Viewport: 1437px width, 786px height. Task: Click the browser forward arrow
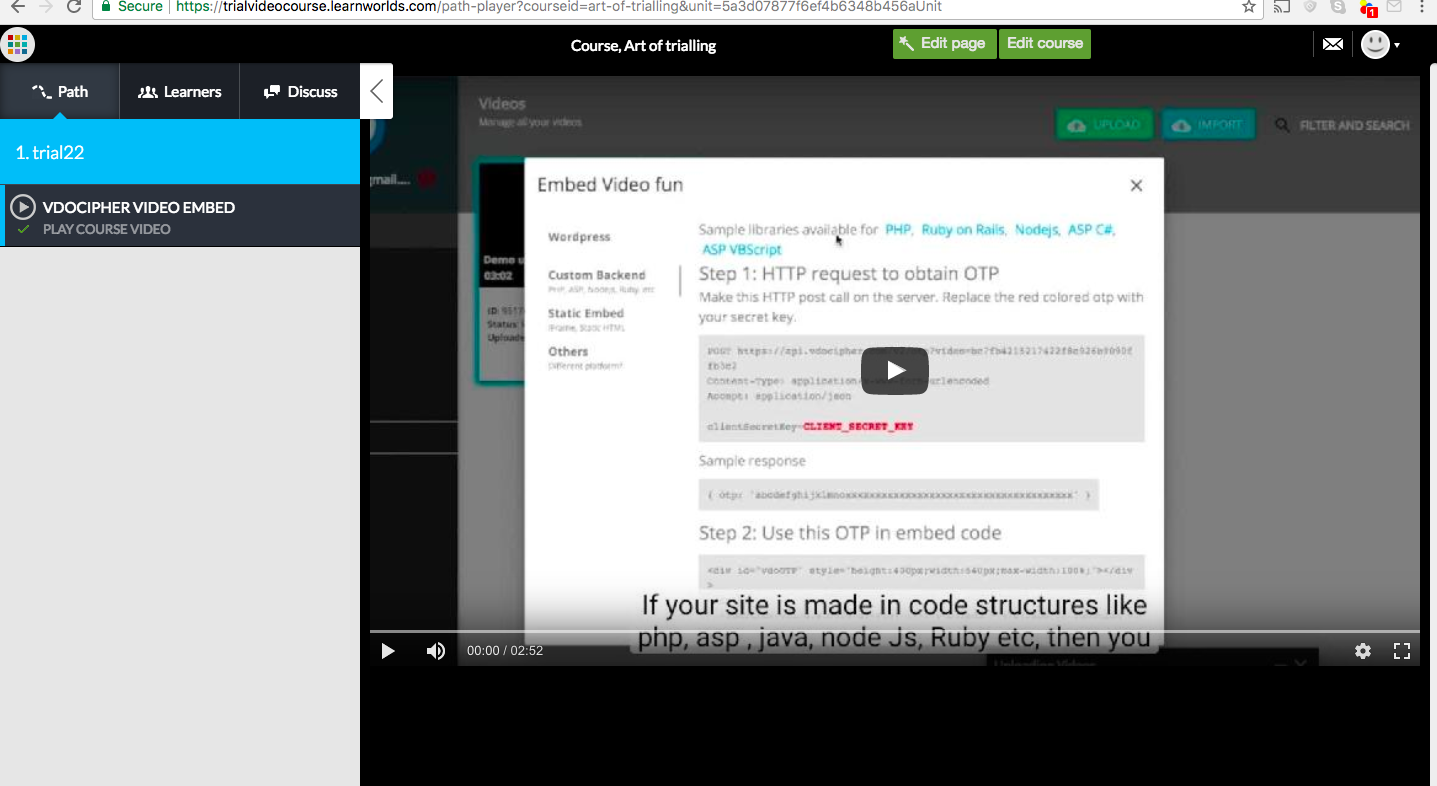(x=45, y=6)
